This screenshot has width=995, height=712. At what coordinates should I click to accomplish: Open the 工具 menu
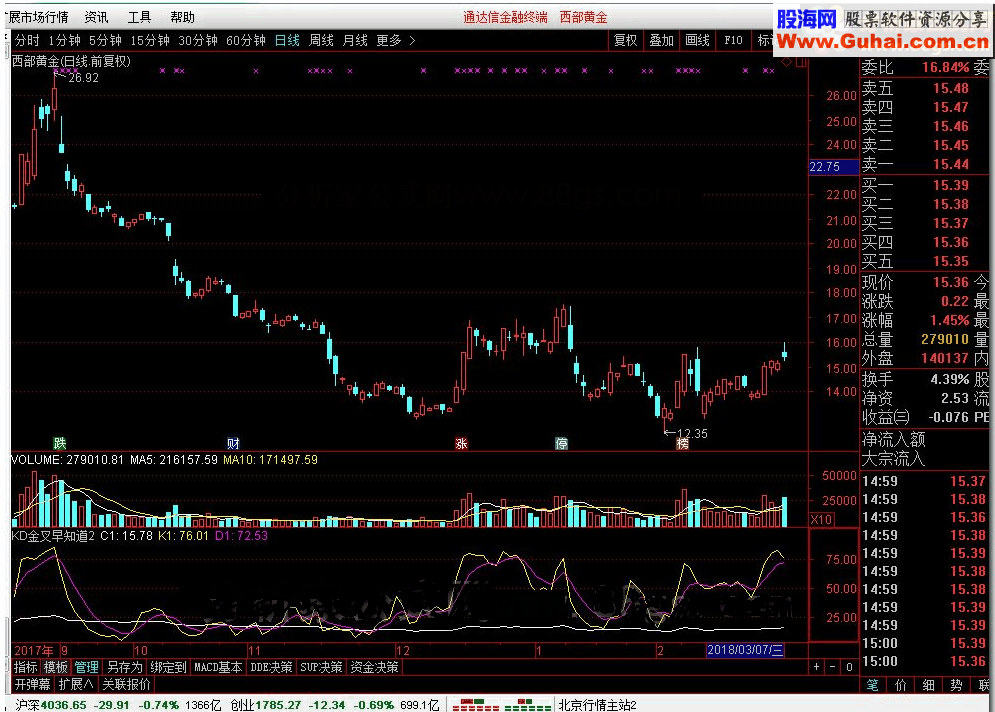pyautogui.click(x=140, y=17)
